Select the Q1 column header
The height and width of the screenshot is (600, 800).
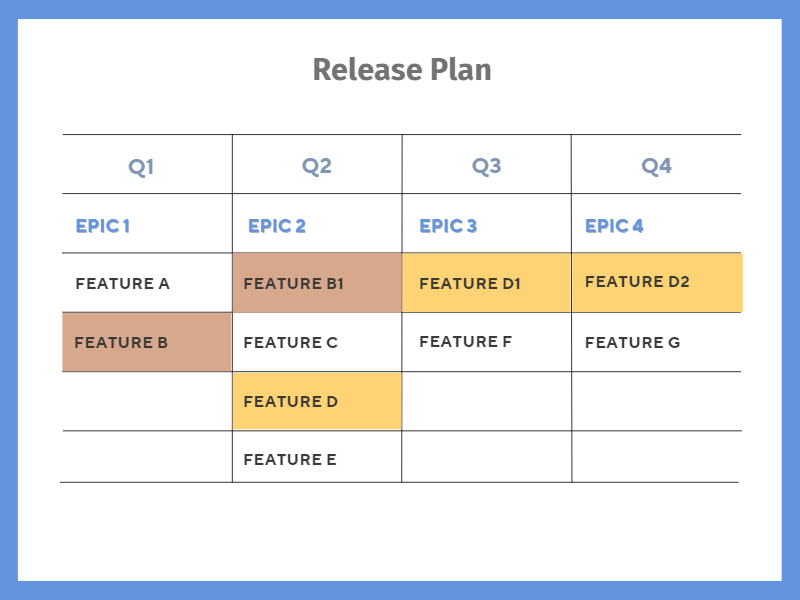[141, 166]
